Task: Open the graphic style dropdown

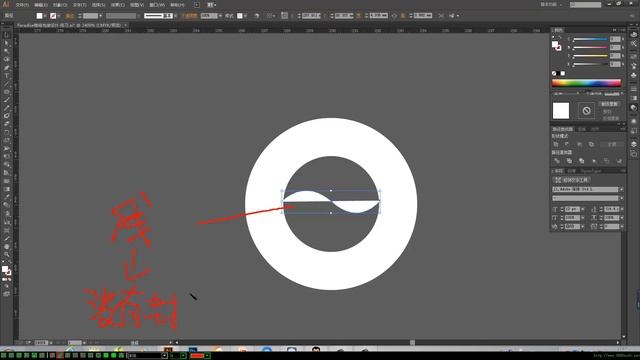Action: (x=245, y=16)
